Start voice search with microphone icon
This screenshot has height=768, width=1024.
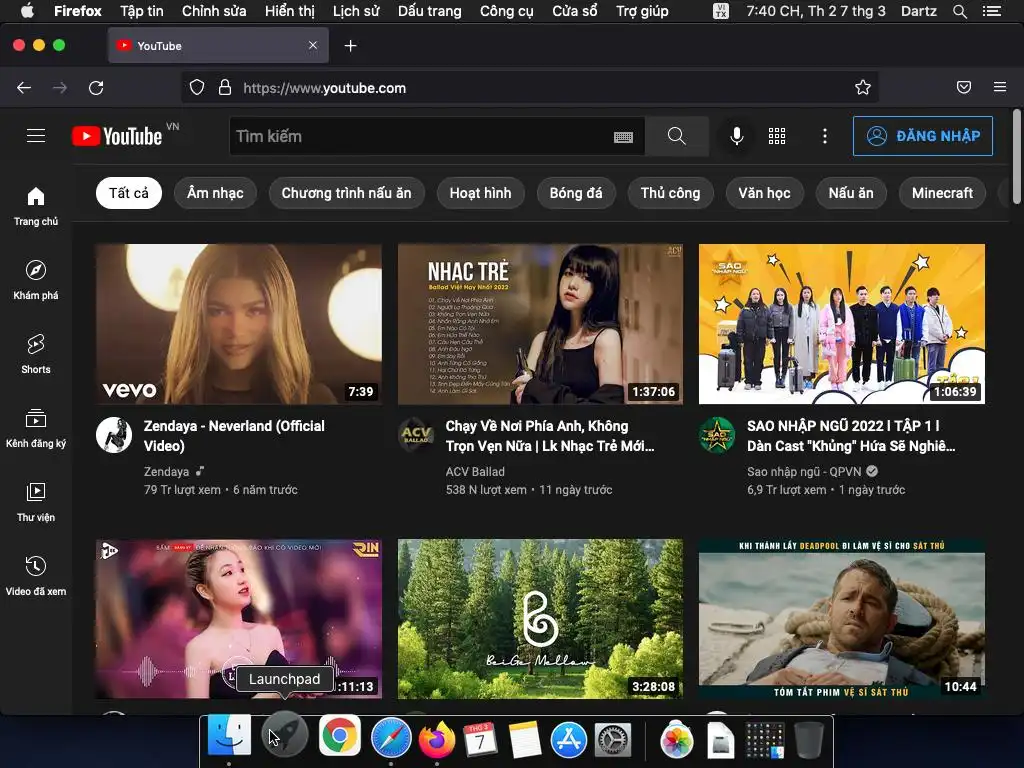(x=737, y=136)
